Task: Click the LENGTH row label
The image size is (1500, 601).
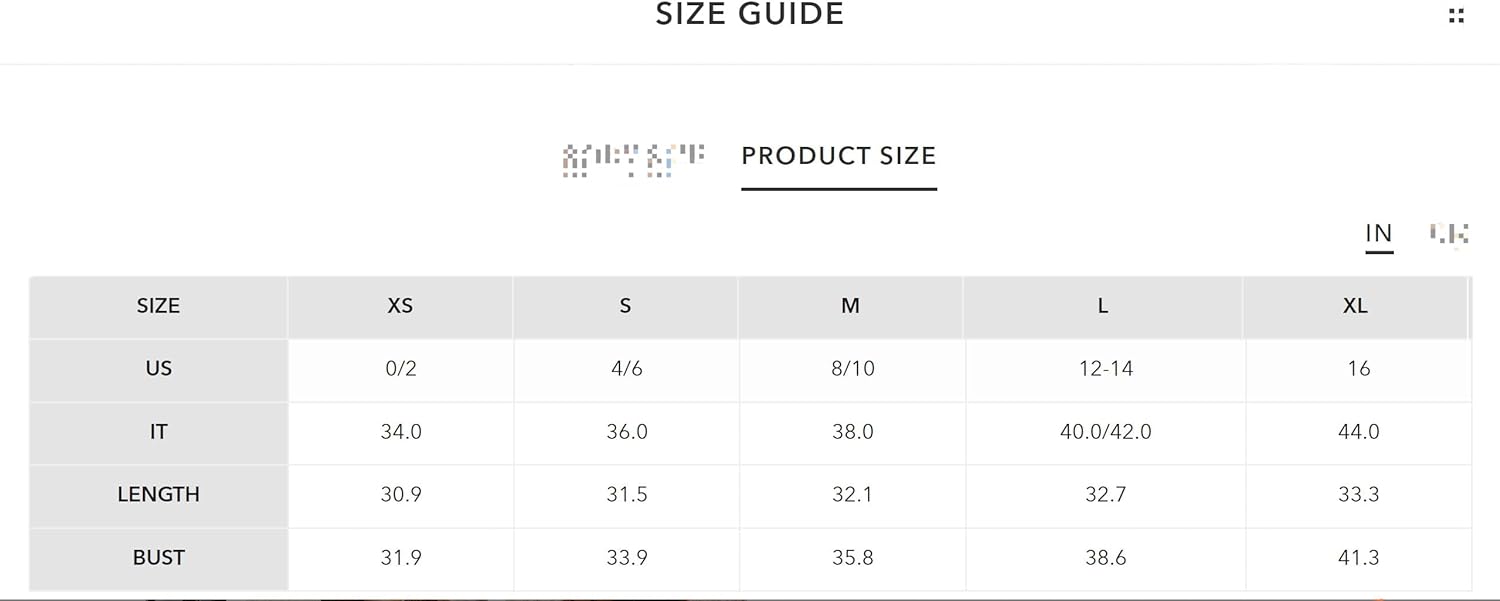Action: [x=158, y=495]
